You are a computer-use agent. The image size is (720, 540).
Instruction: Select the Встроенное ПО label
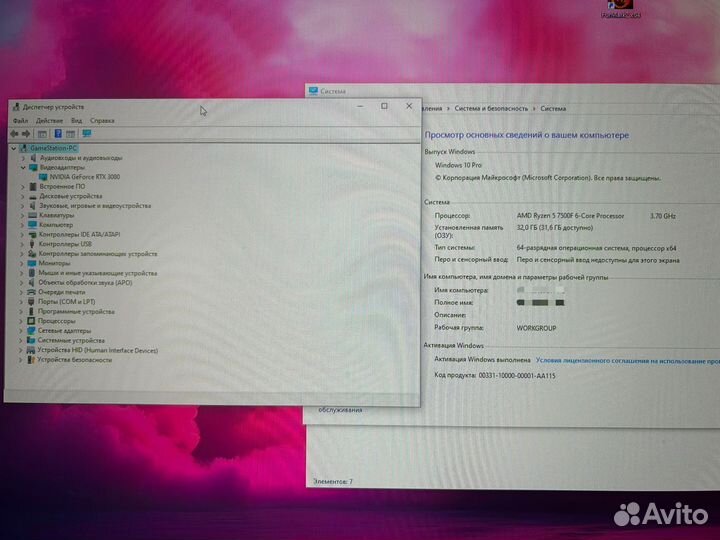click(62, 186)
